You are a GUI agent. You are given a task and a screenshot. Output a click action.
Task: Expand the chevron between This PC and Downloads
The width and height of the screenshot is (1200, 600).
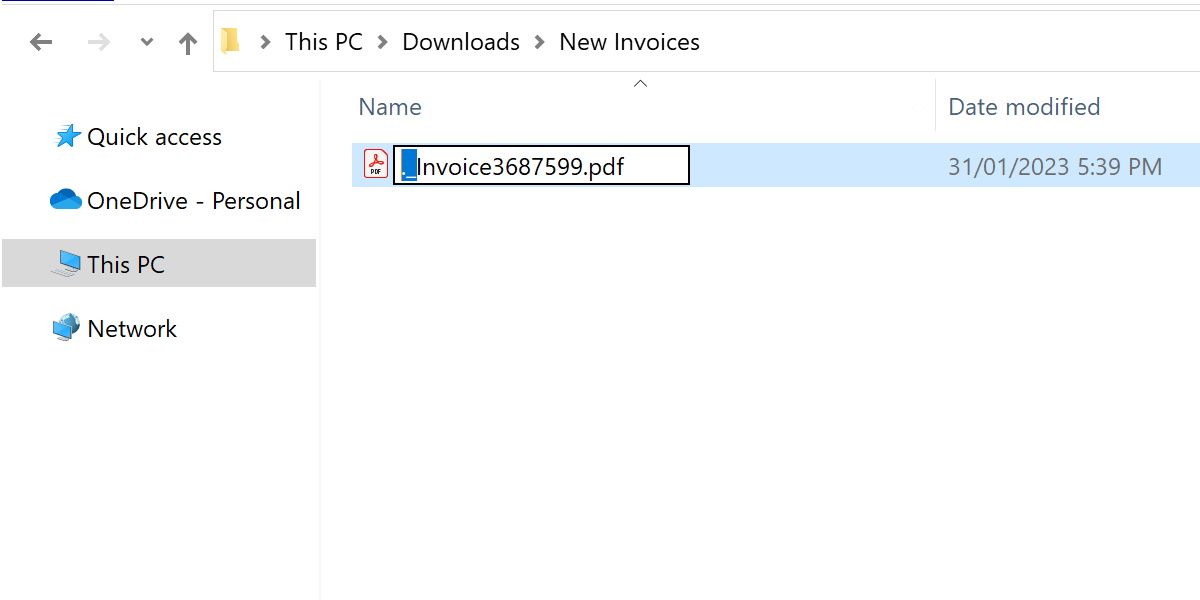tap(383, 42)
